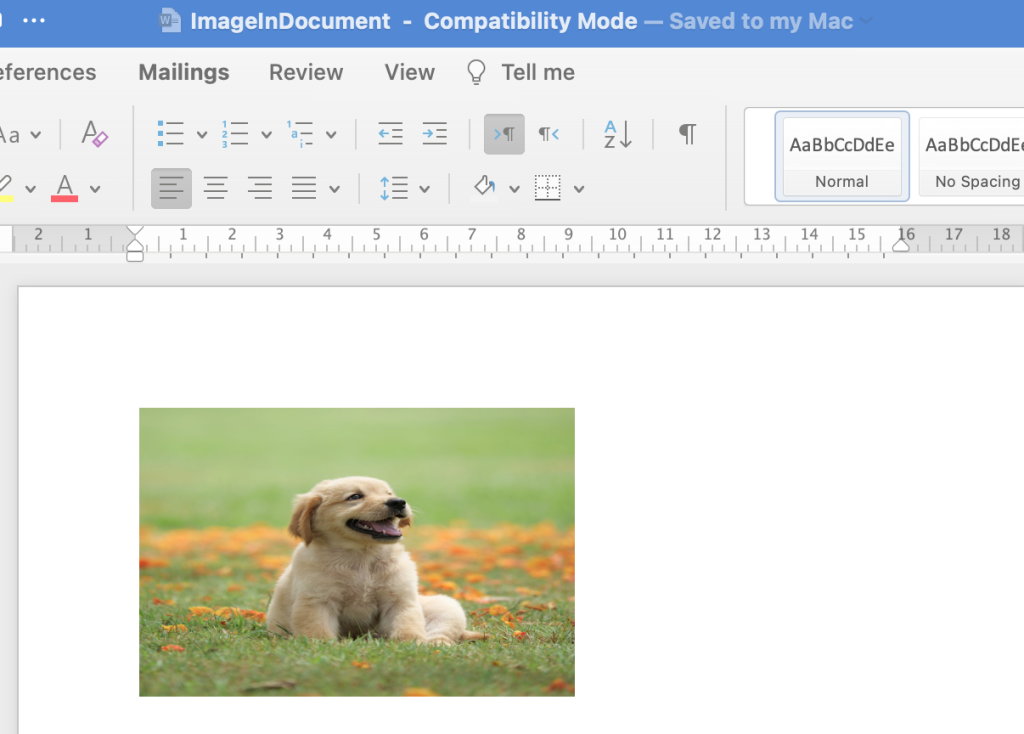Click the line and paragraph spacing icon

(x=394, y=188)
